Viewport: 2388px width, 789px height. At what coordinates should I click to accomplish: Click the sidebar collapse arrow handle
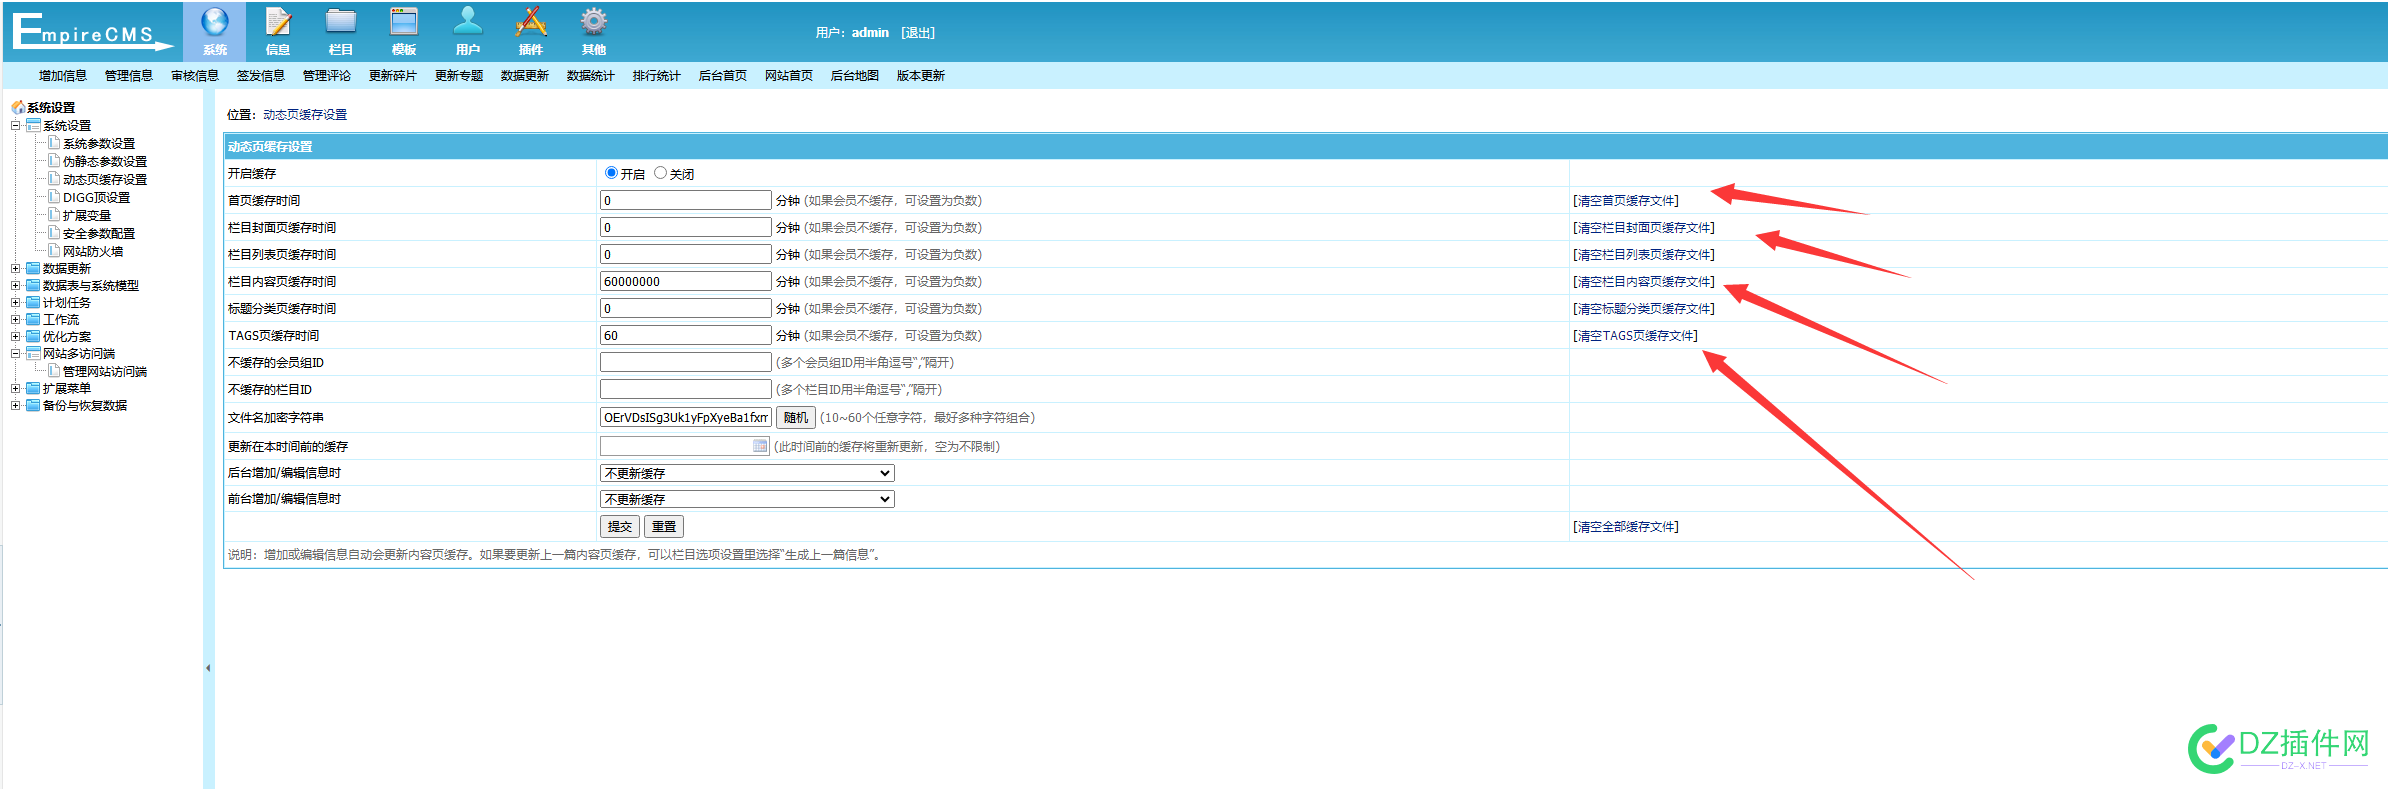tap(208, 668)
